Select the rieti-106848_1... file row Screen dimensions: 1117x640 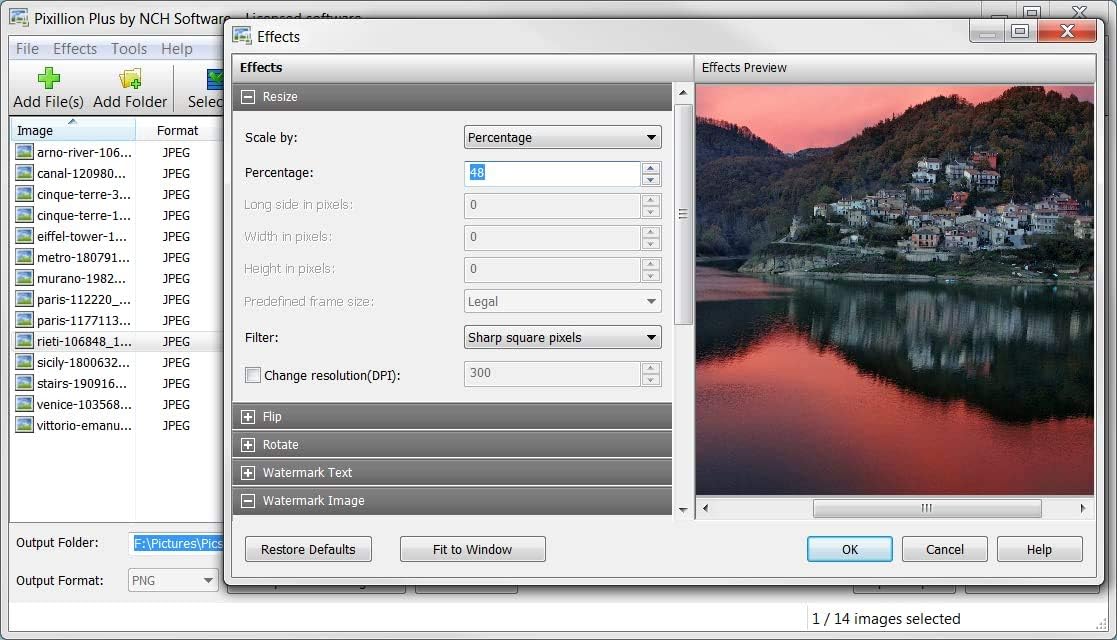pyautogui.click(x=118, y=341)
